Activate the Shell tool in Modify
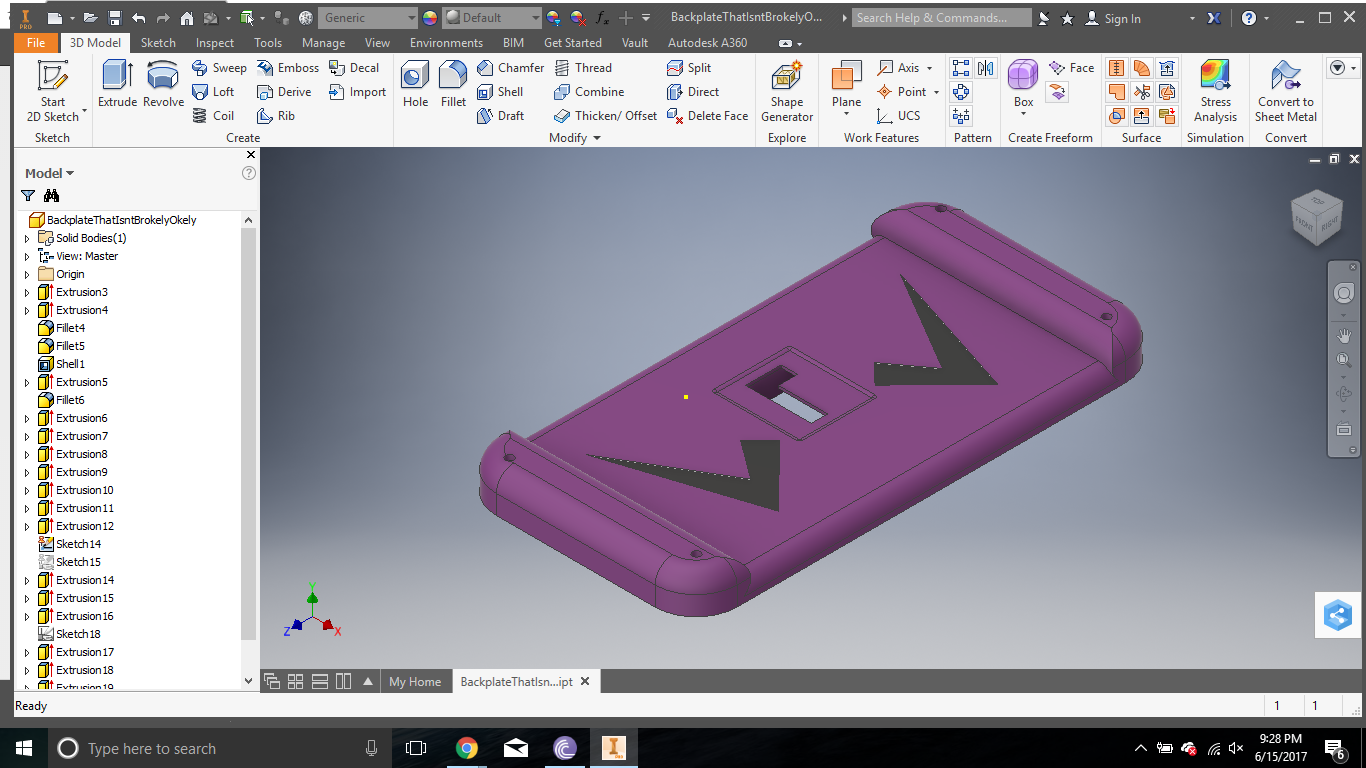Image resolution: width=1366 pixels, height=768 pixels. click(500, 92)
